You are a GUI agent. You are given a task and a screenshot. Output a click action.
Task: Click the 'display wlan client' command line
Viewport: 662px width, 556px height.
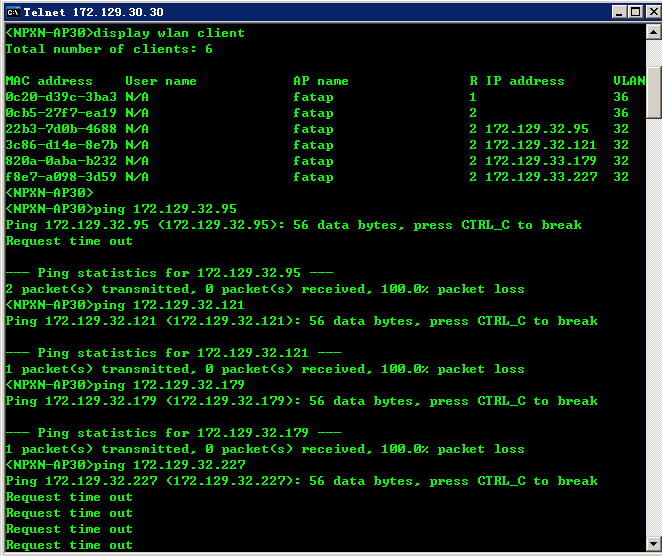click(125, 33)
